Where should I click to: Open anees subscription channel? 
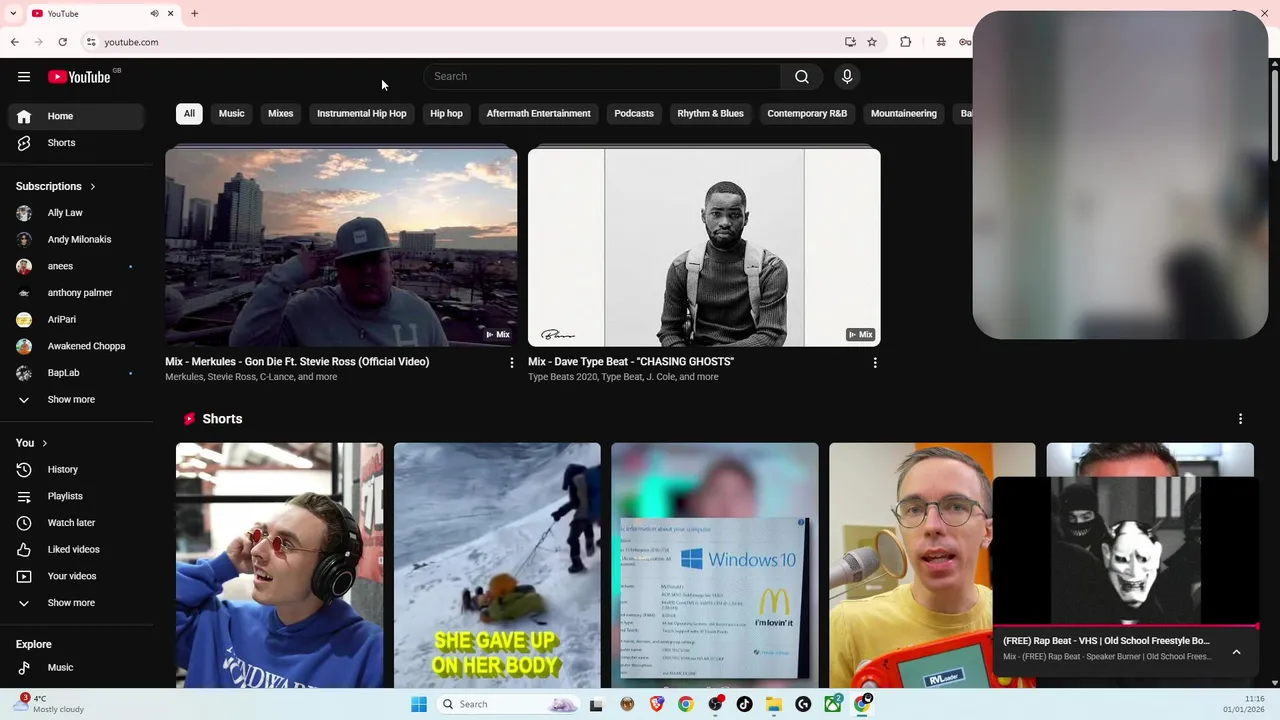[77, 266]
